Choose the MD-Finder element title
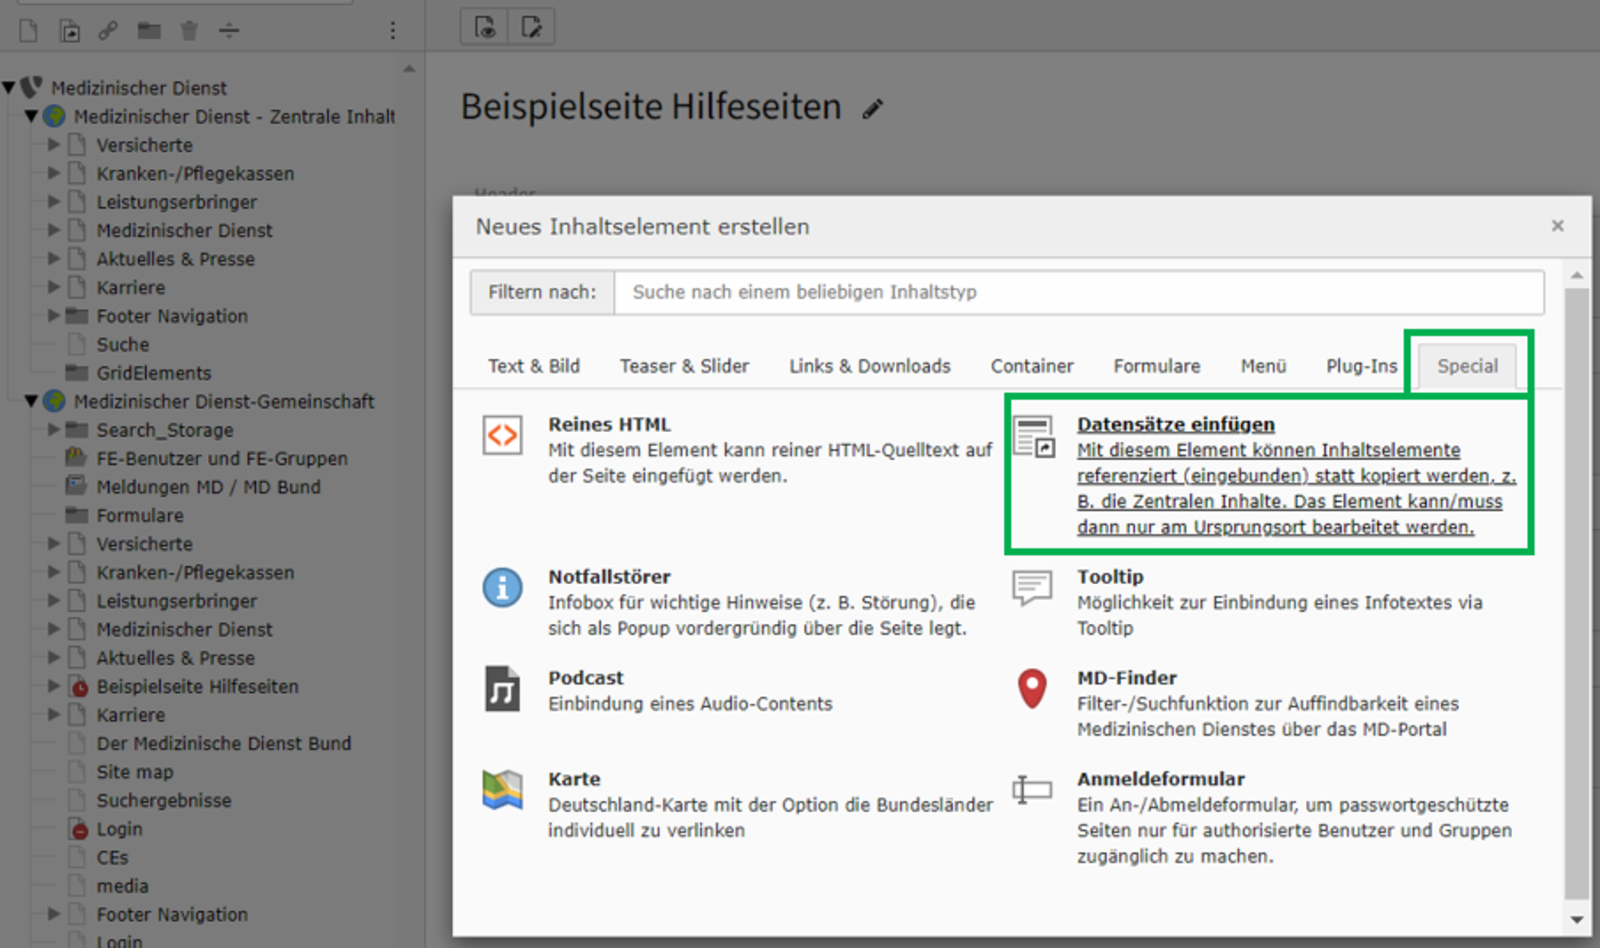The width and height of the screenshot is (1600, 948). pyautogui.click(x=1127, y=678)
